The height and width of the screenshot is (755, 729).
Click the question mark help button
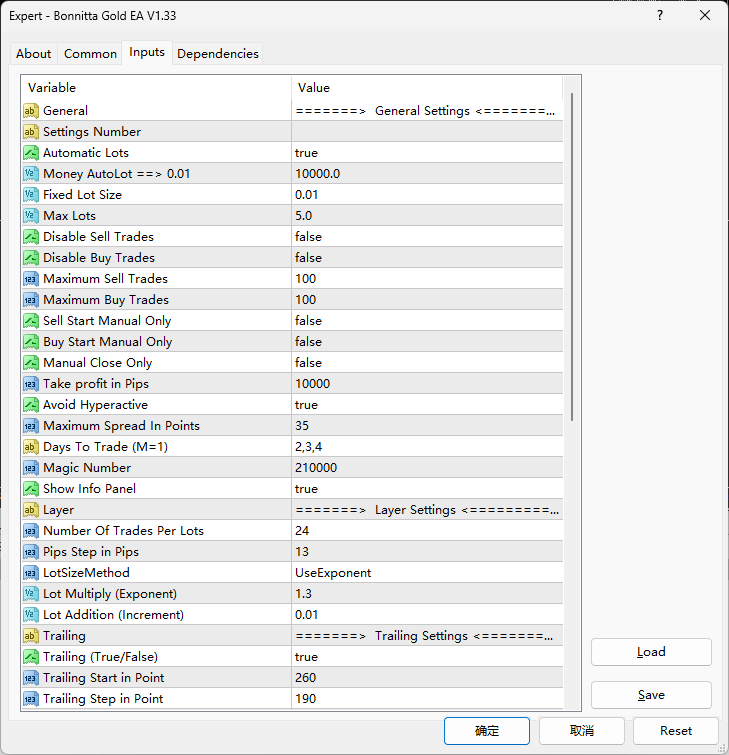(x=660, y=15)
